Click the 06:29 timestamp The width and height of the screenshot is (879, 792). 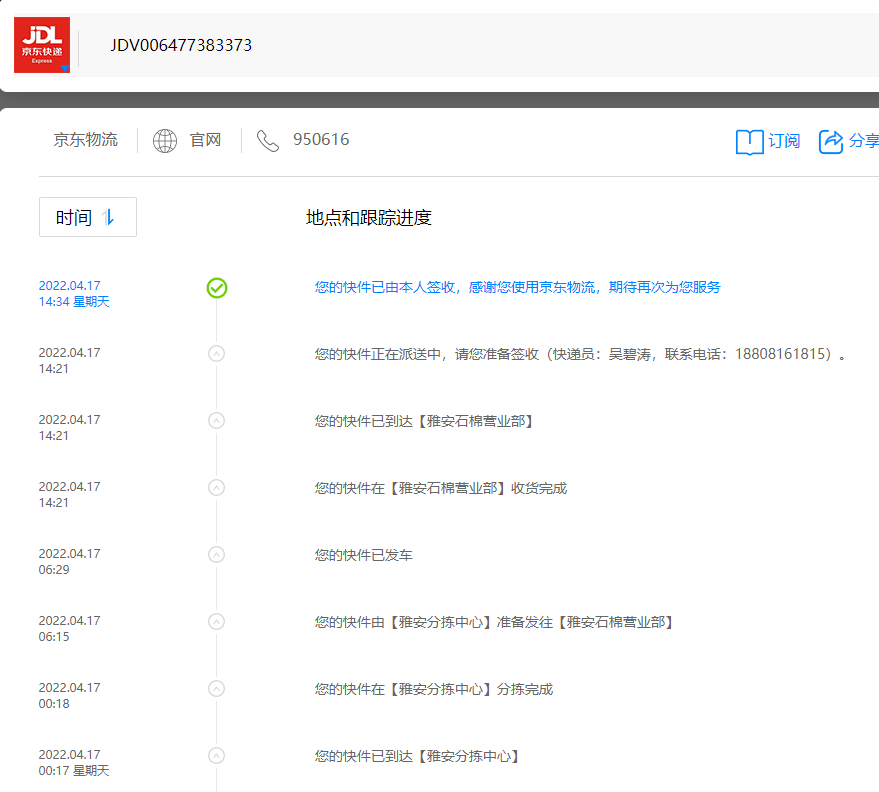click(x=54, y=569)
